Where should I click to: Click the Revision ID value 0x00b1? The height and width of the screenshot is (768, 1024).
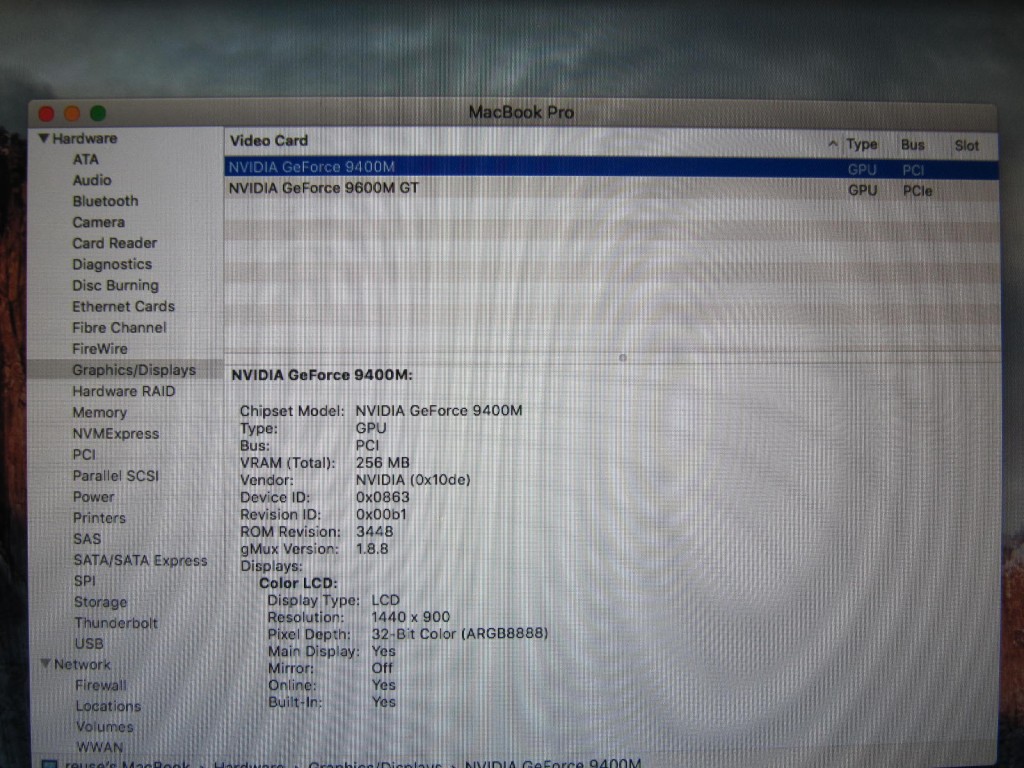click(x=381, y=515)
